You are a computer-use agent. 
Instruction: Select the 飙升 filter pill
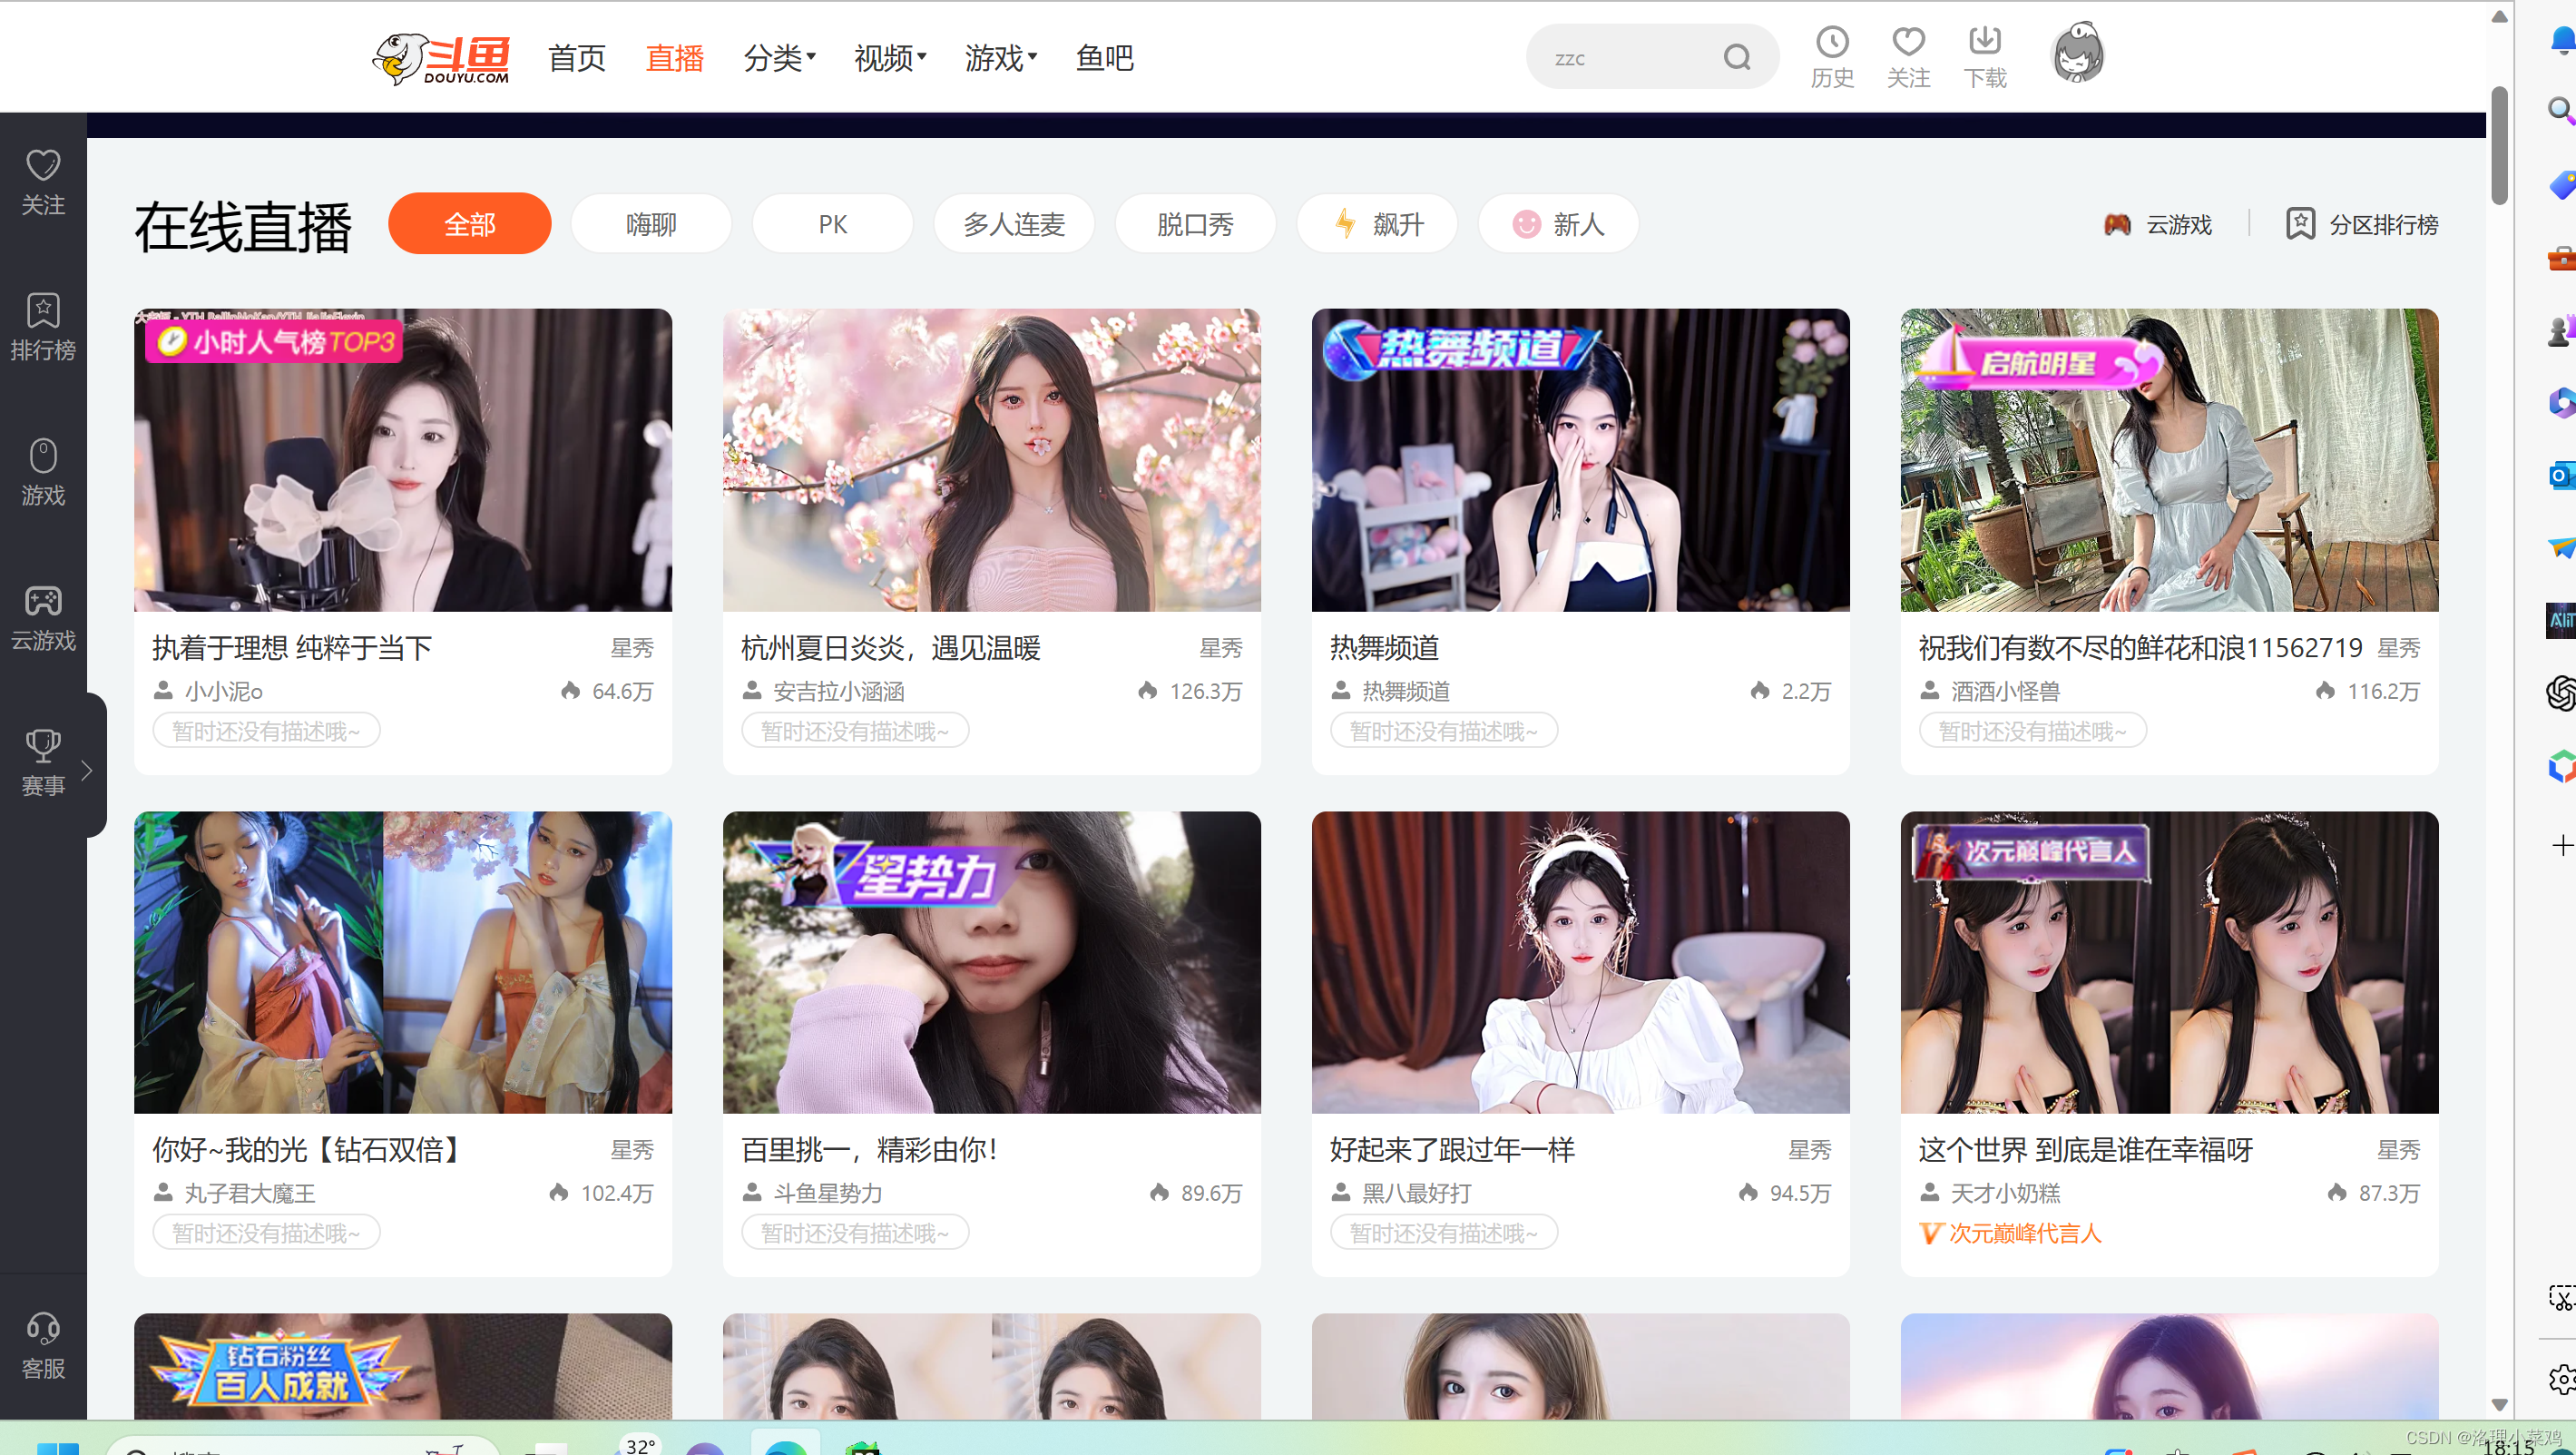pyautogui.click(x=1377, y=224)
